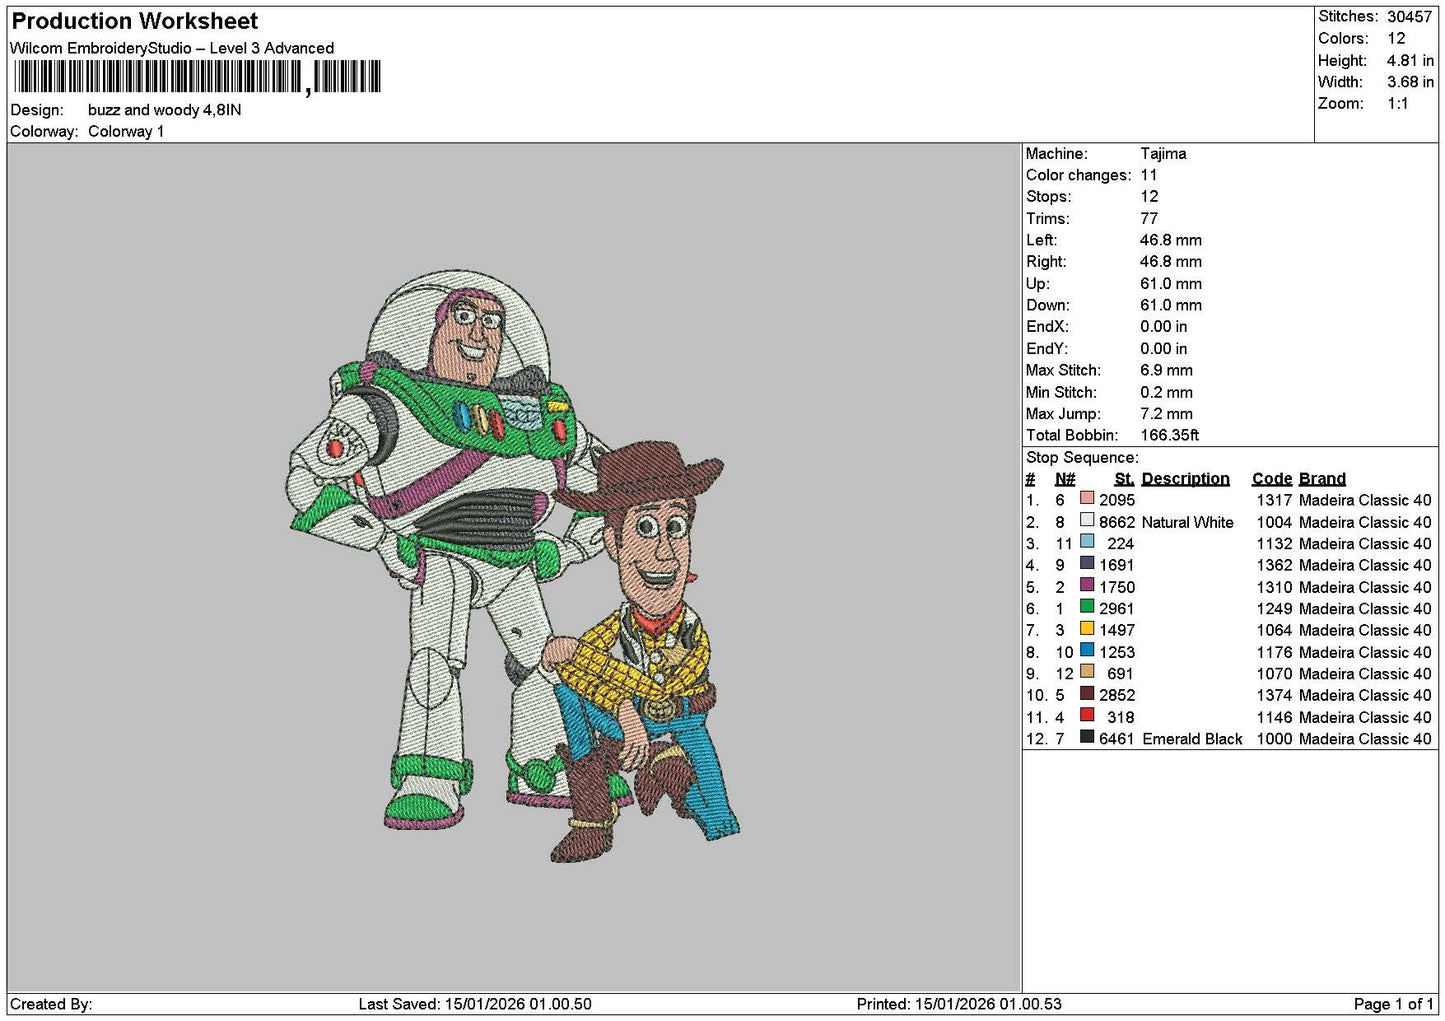Click the Height value 4.81 in

(x=1410, y=60)
